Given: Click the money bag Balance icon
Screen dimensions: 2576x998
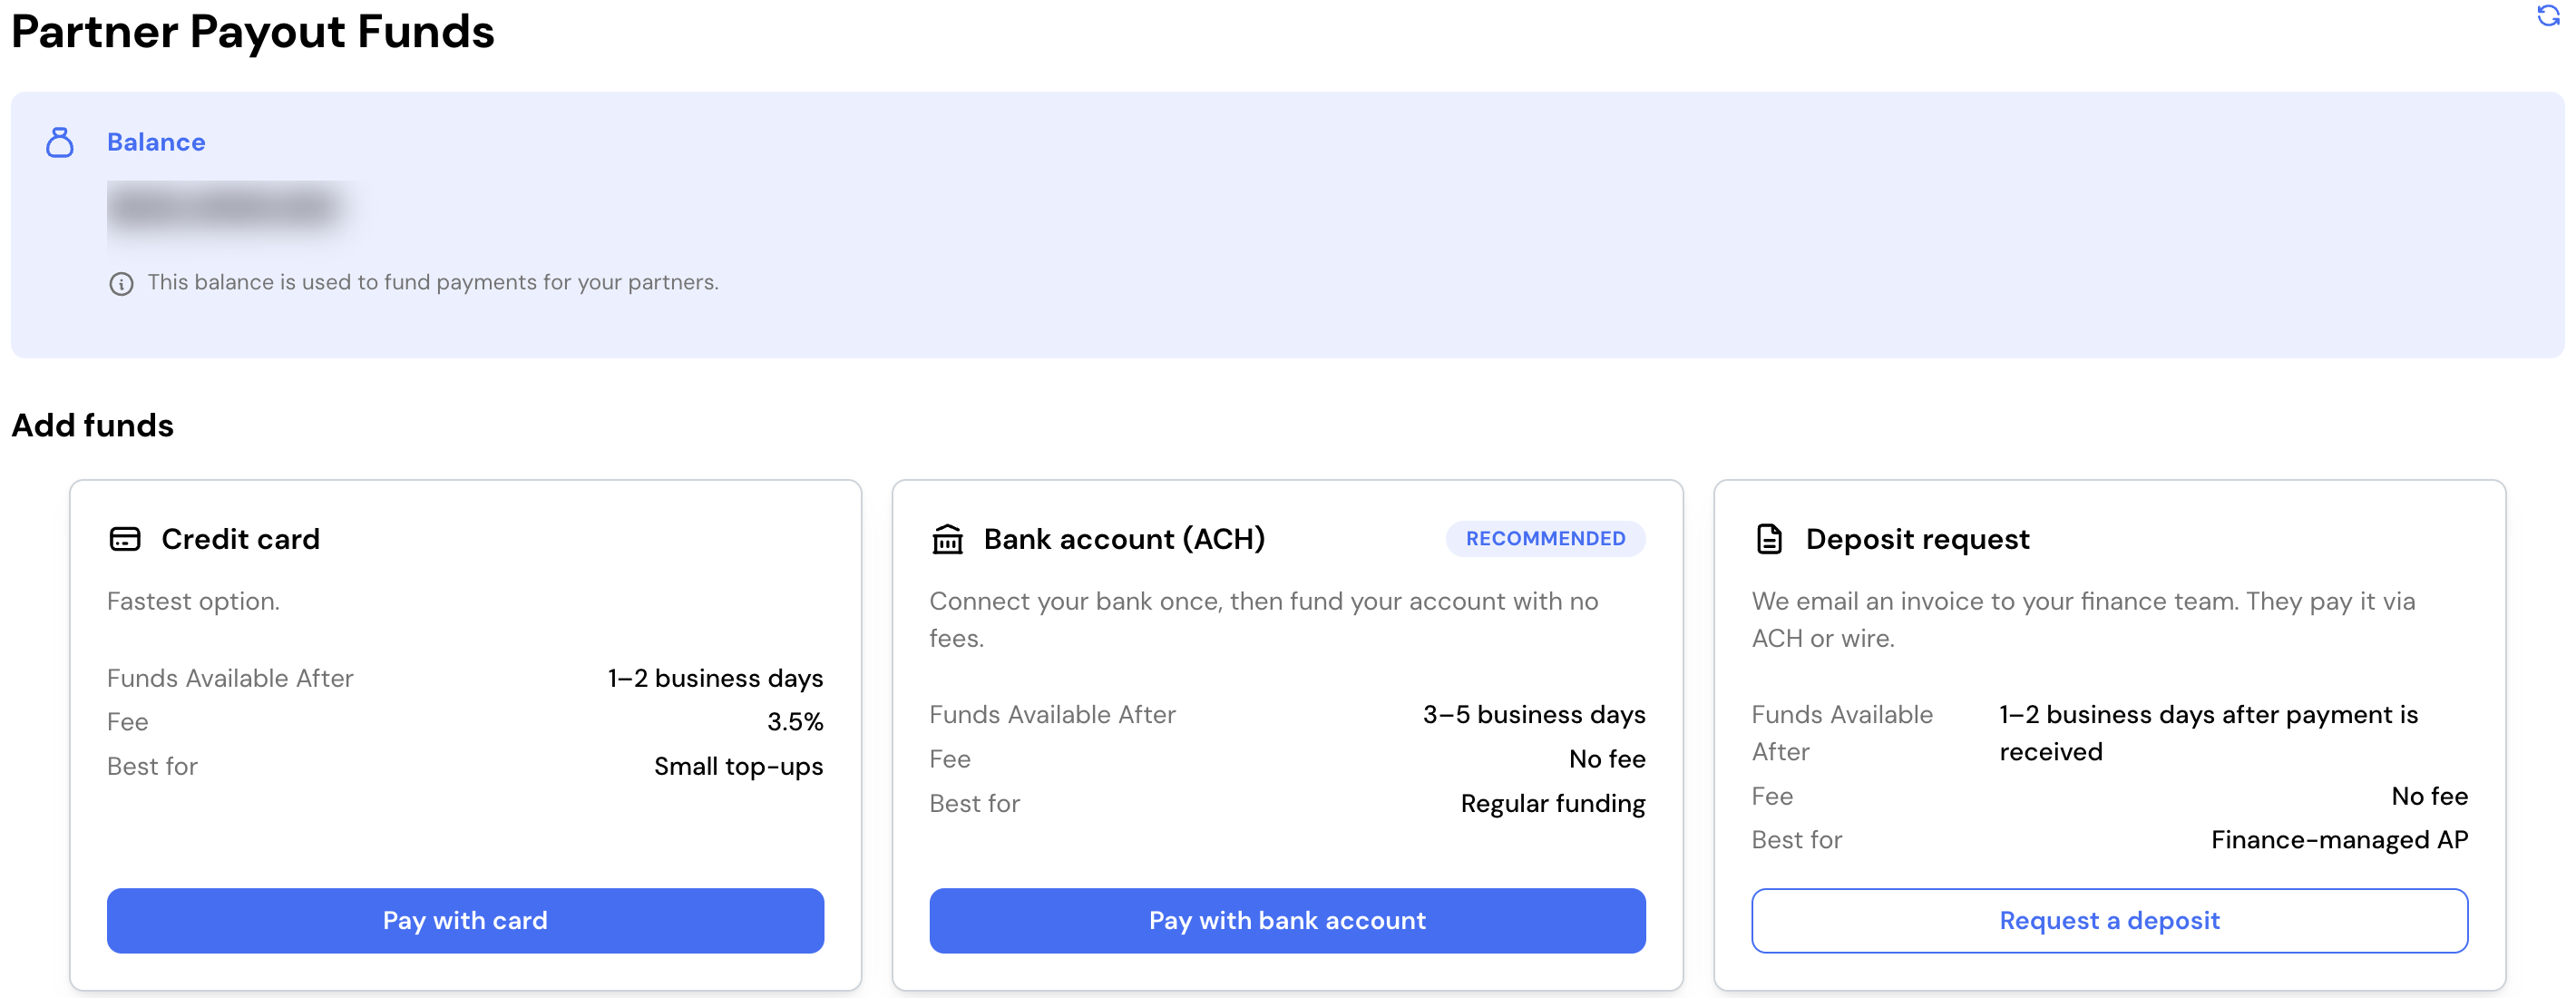Looking at the screenshot, I should 60,142.
